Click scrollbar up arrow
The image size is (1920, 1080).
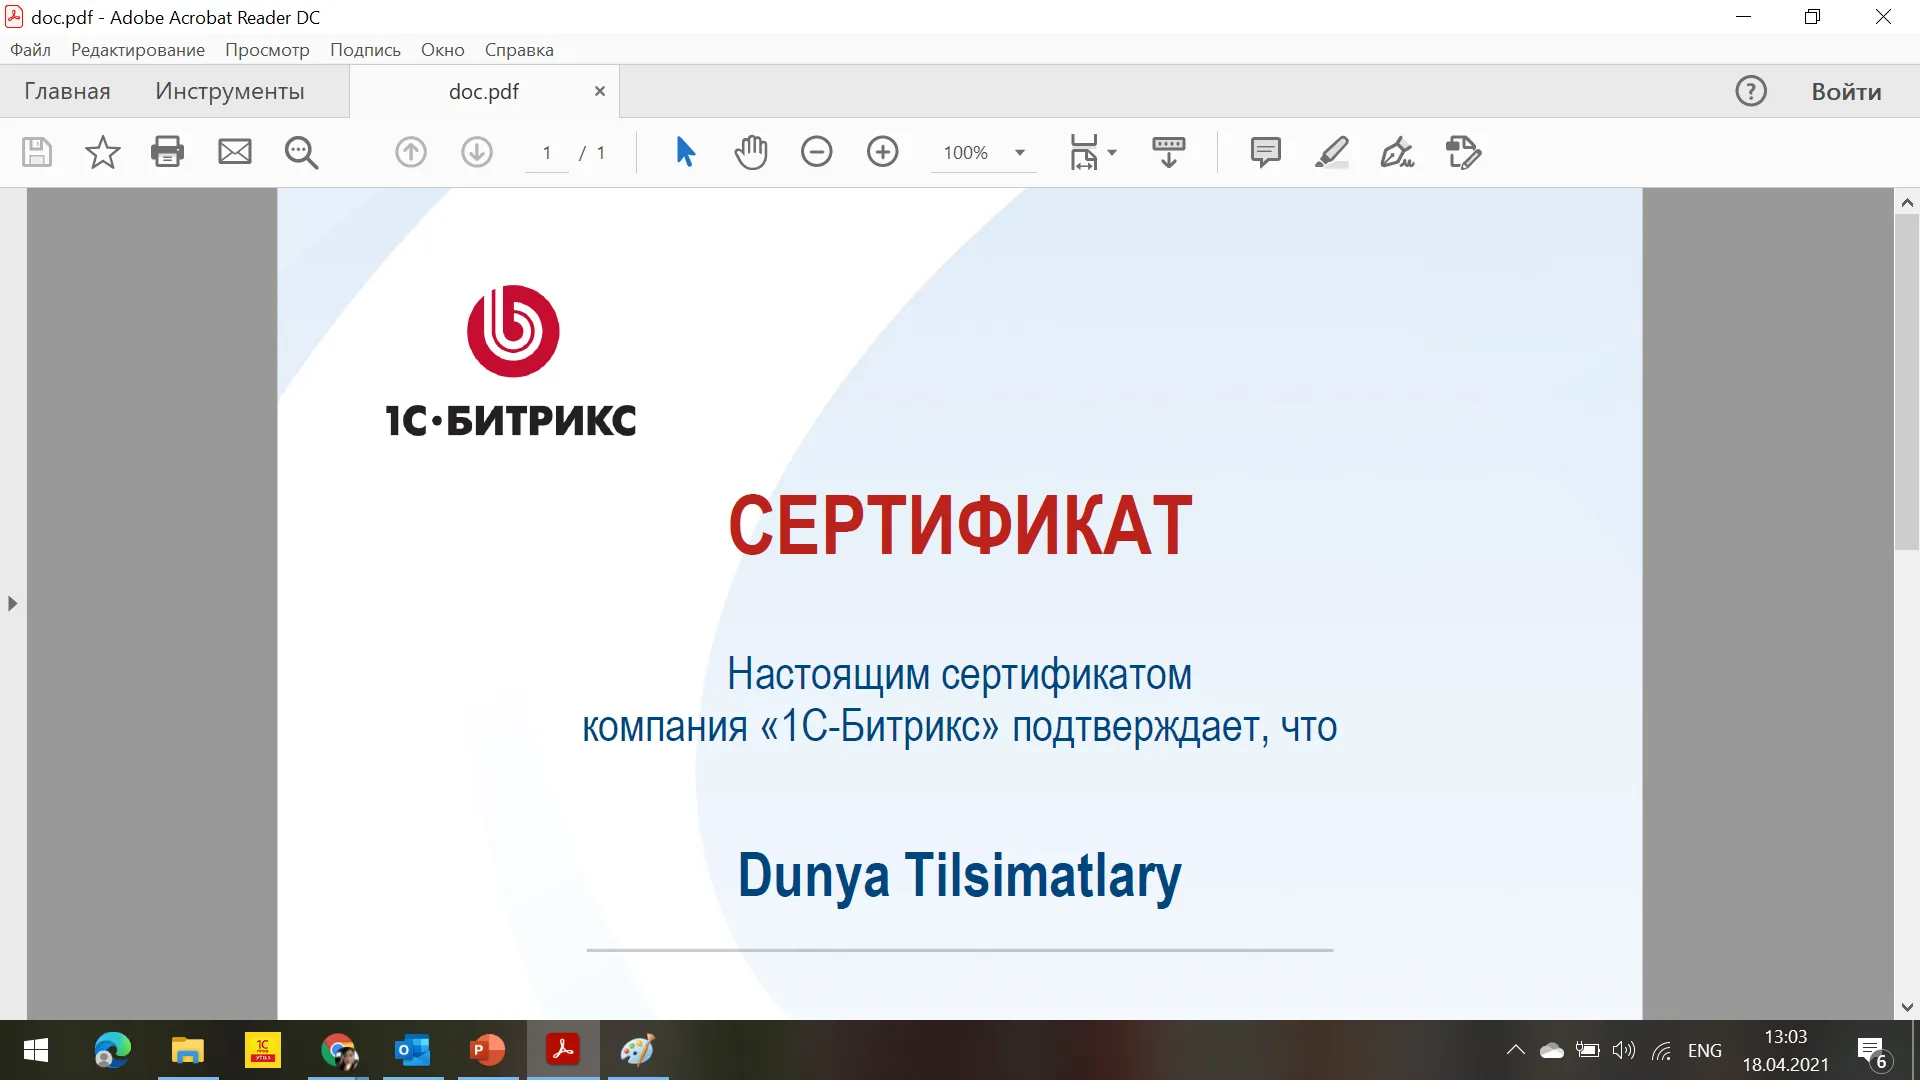click(x=1906, y=202)
